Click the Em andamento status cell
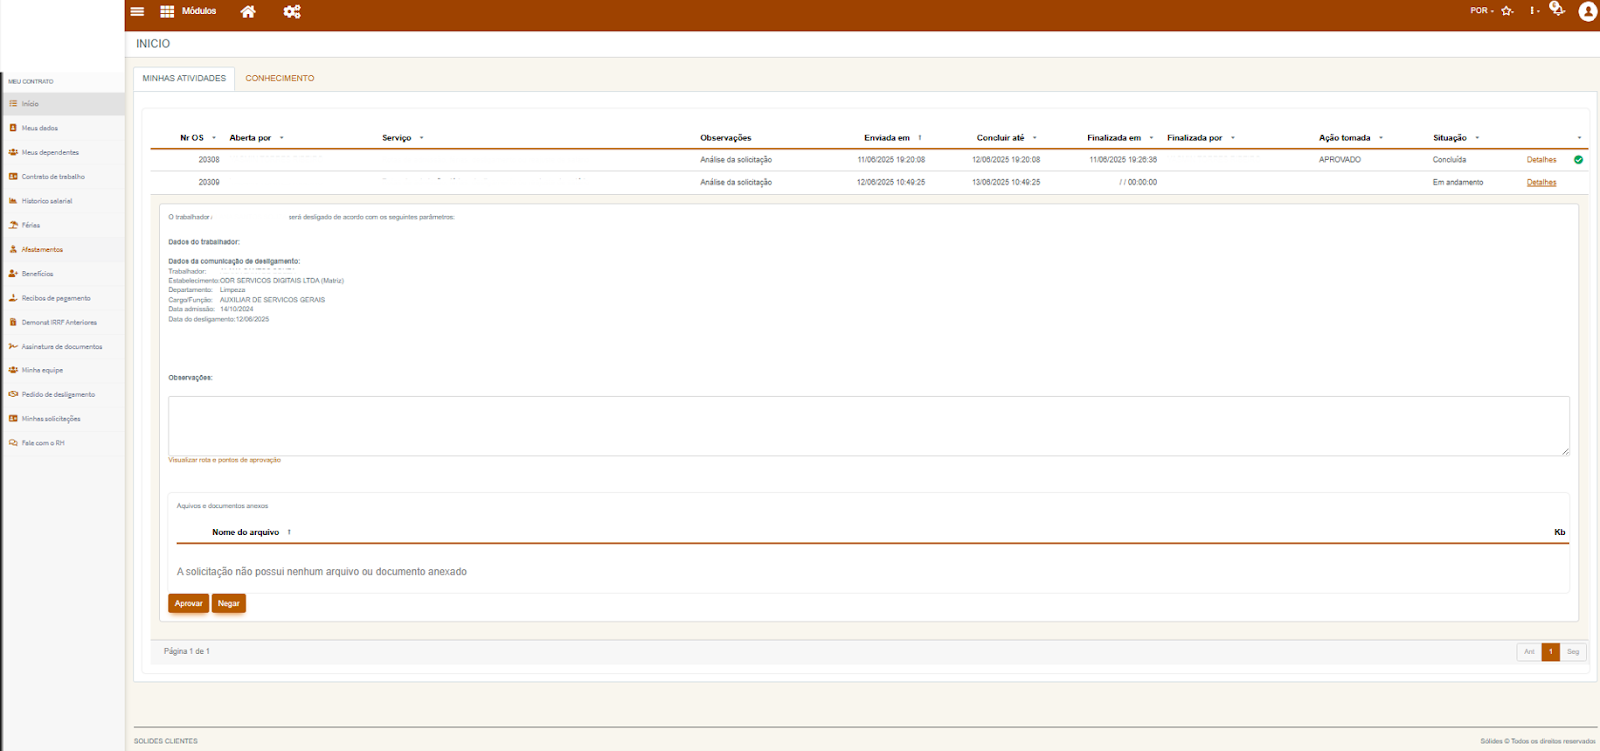This screenshot has height=751, width=1600. click(x=1458, y=183)
